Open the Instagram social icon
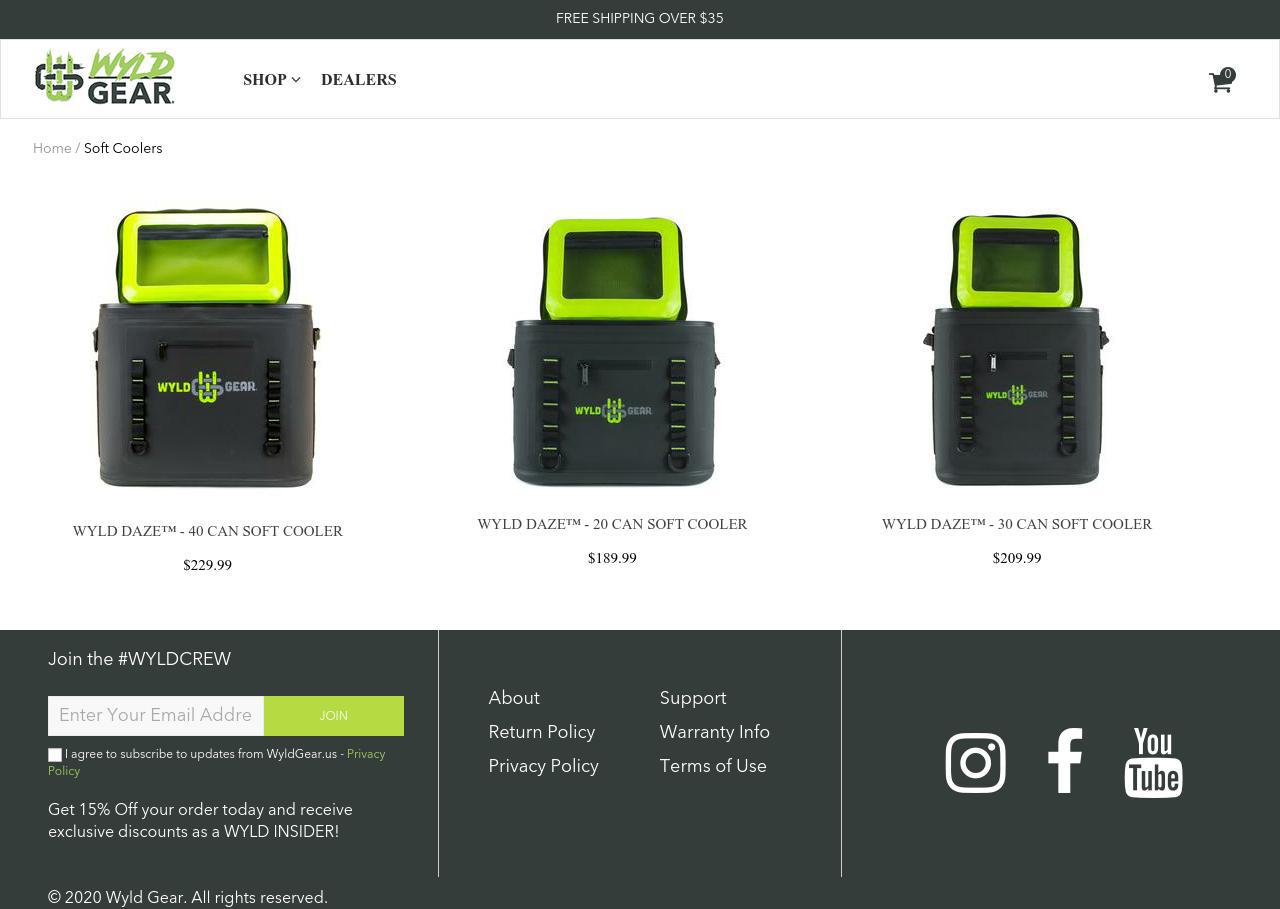 tap(975, 763)
